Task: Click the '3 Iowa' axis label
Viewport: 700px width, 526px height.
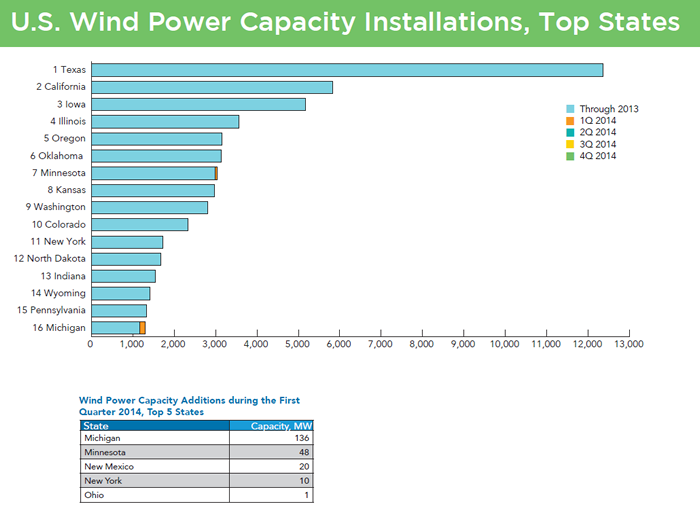Action: 71,104
